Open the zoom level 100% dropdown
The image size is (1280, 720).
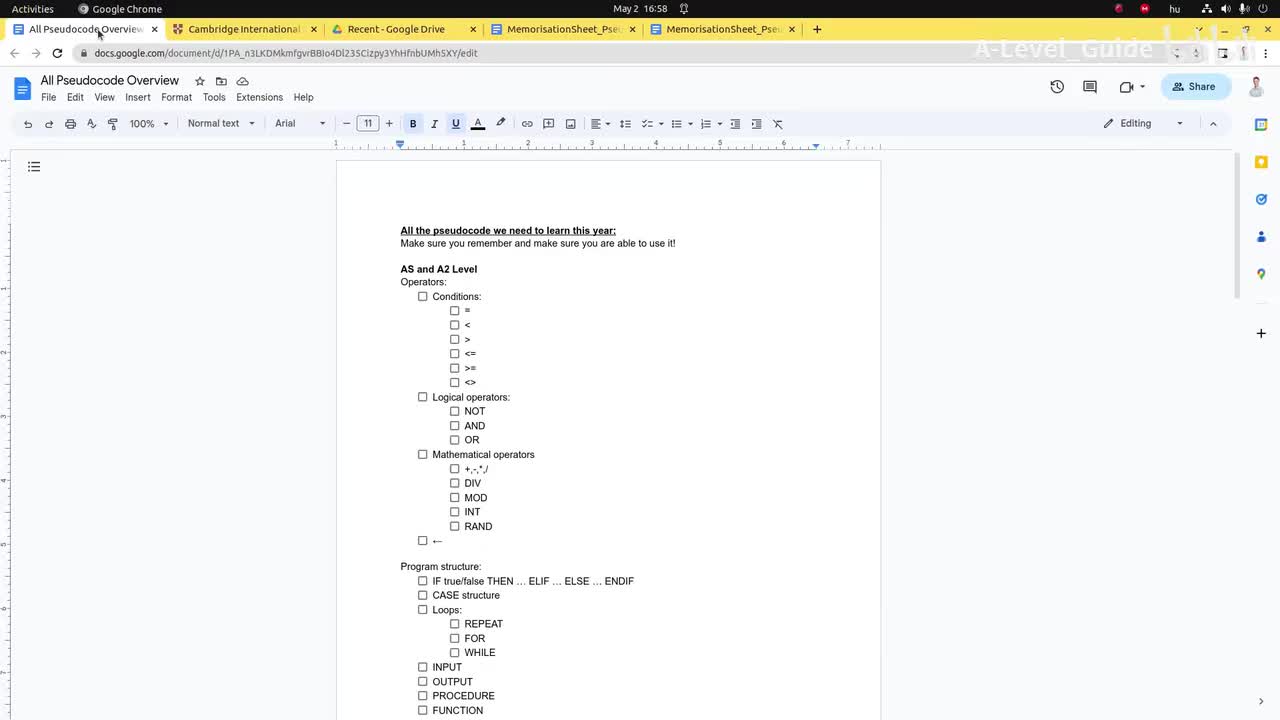tap(149, 124)
